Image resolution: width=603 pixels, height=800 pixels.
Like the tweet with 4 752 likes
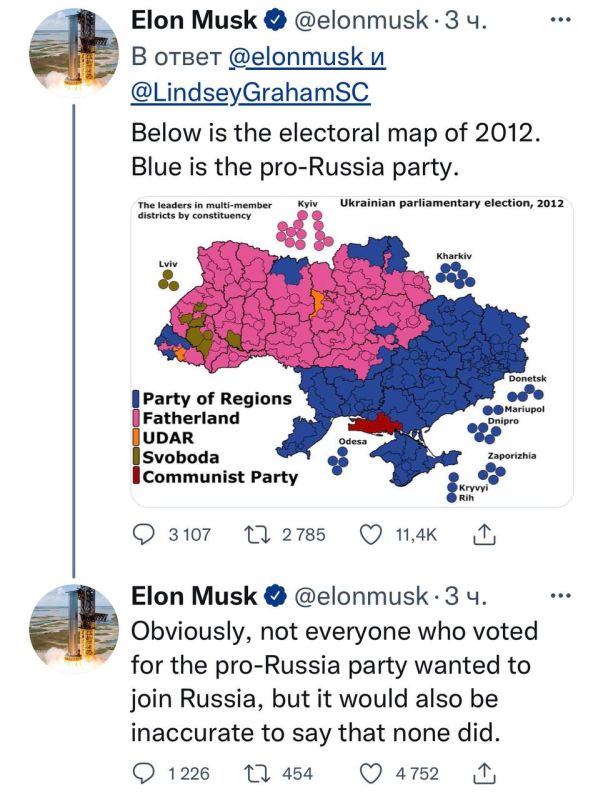coord(371,772)
